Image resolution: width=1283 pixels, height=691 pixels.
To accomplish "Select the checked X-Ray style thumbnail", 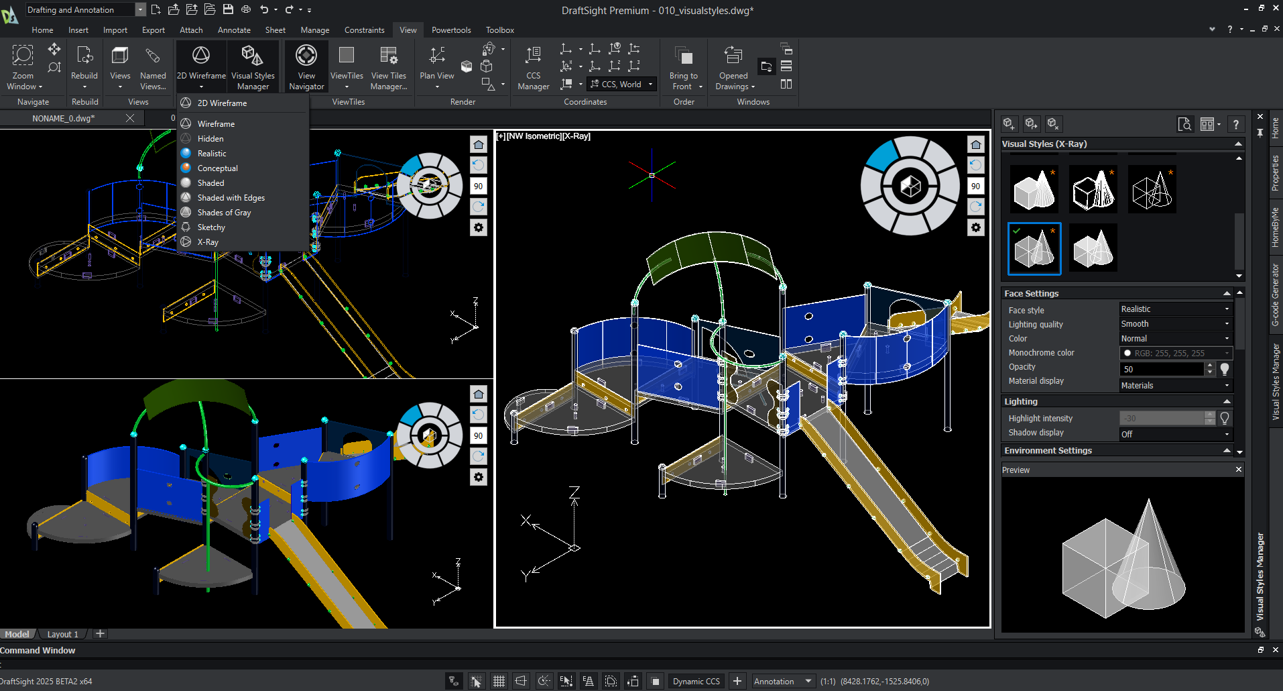I will tap(1034, 248).
